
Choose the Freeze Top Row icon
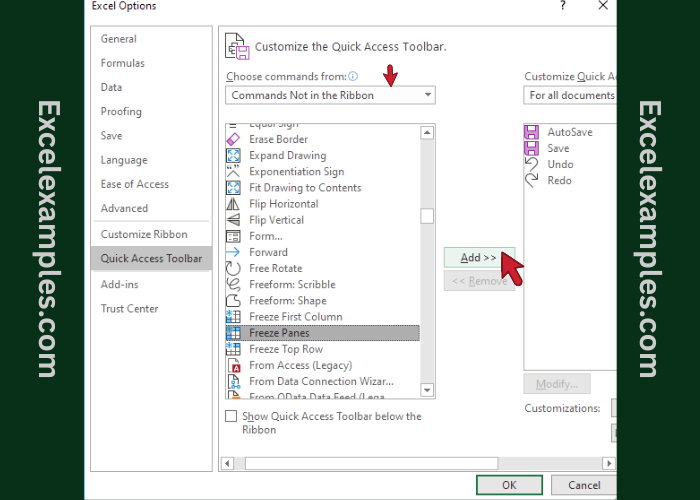[x=233, y=349]
